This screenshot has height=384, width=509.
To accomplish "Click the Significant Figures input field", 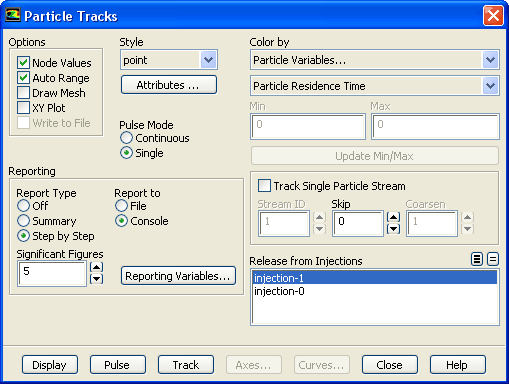I will (x=52, y=273).
